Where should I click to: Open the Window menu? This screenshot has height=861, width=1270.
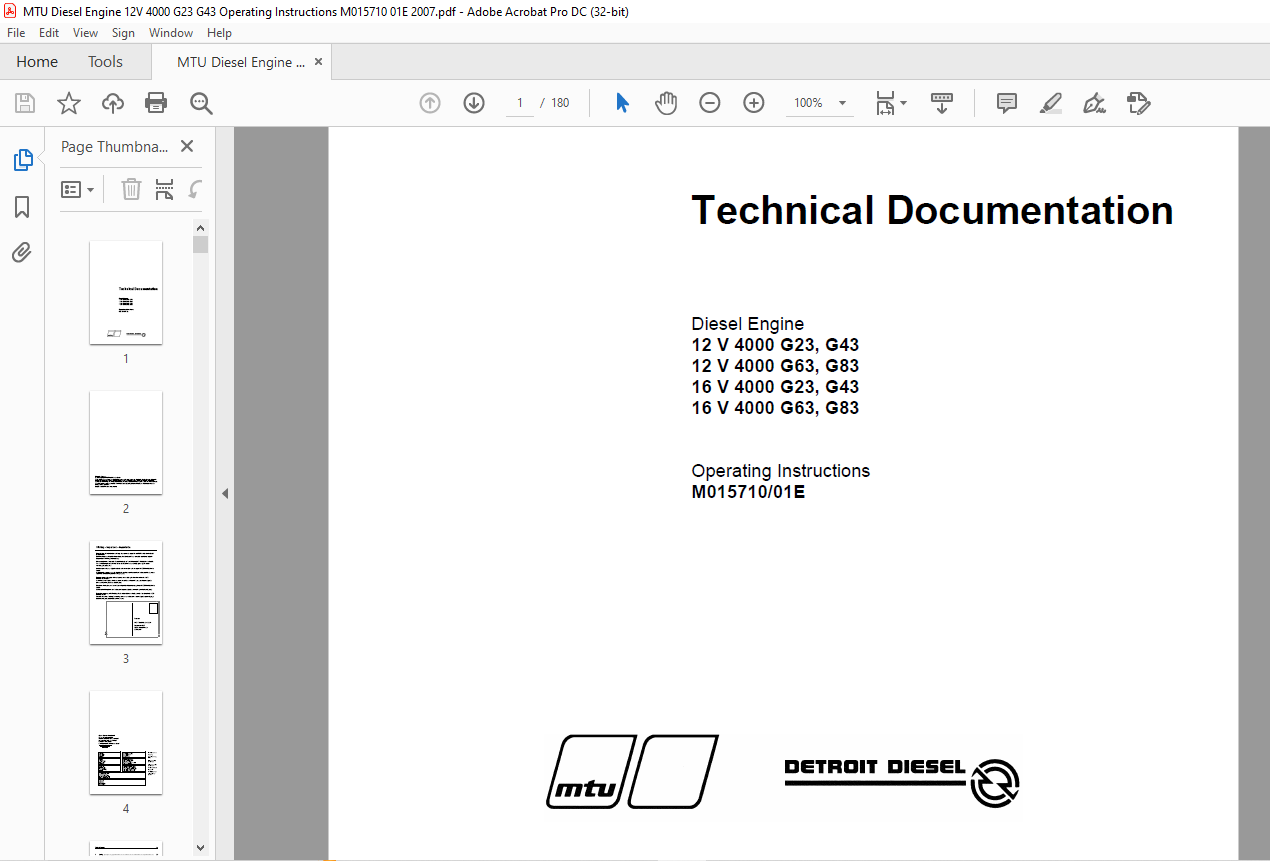click(x=171, y=33)
